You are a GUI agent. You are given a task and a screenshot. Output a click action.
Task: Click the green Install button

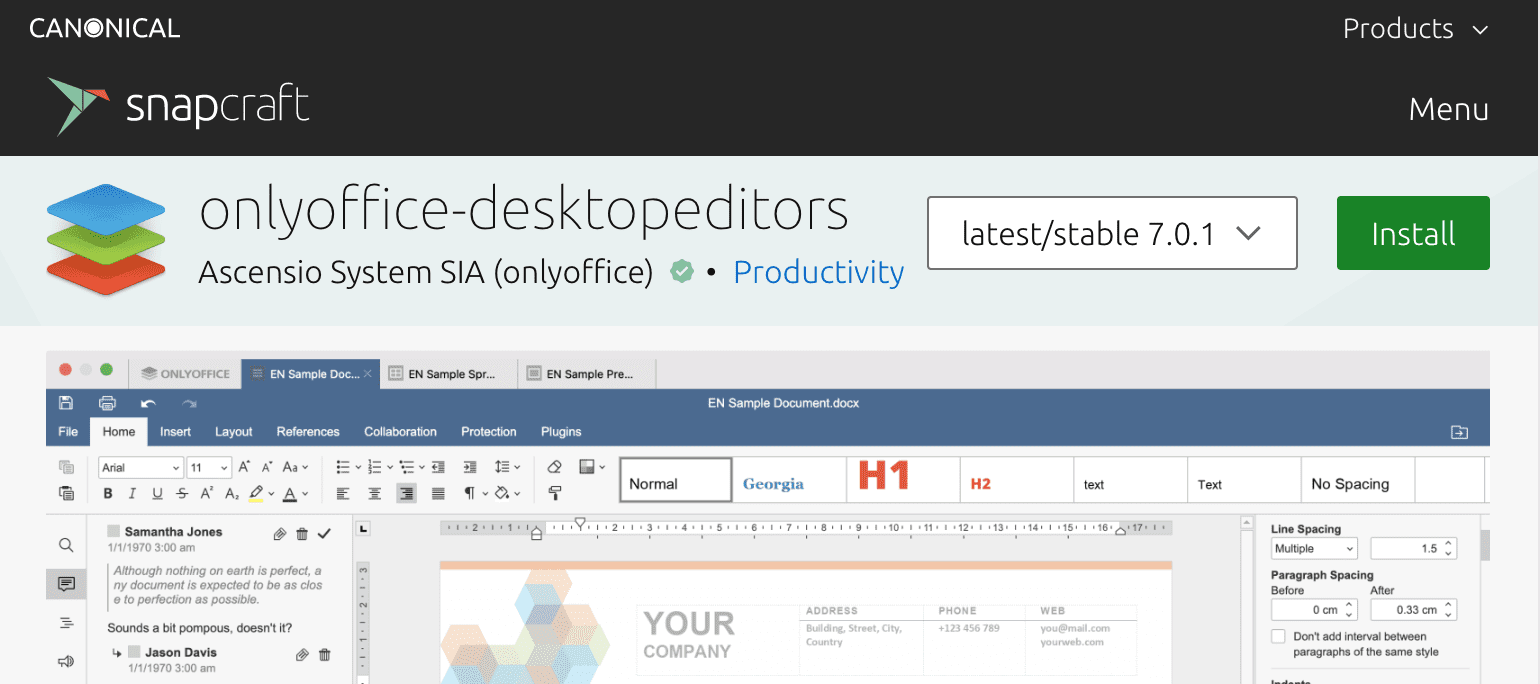click(1412, 233)
